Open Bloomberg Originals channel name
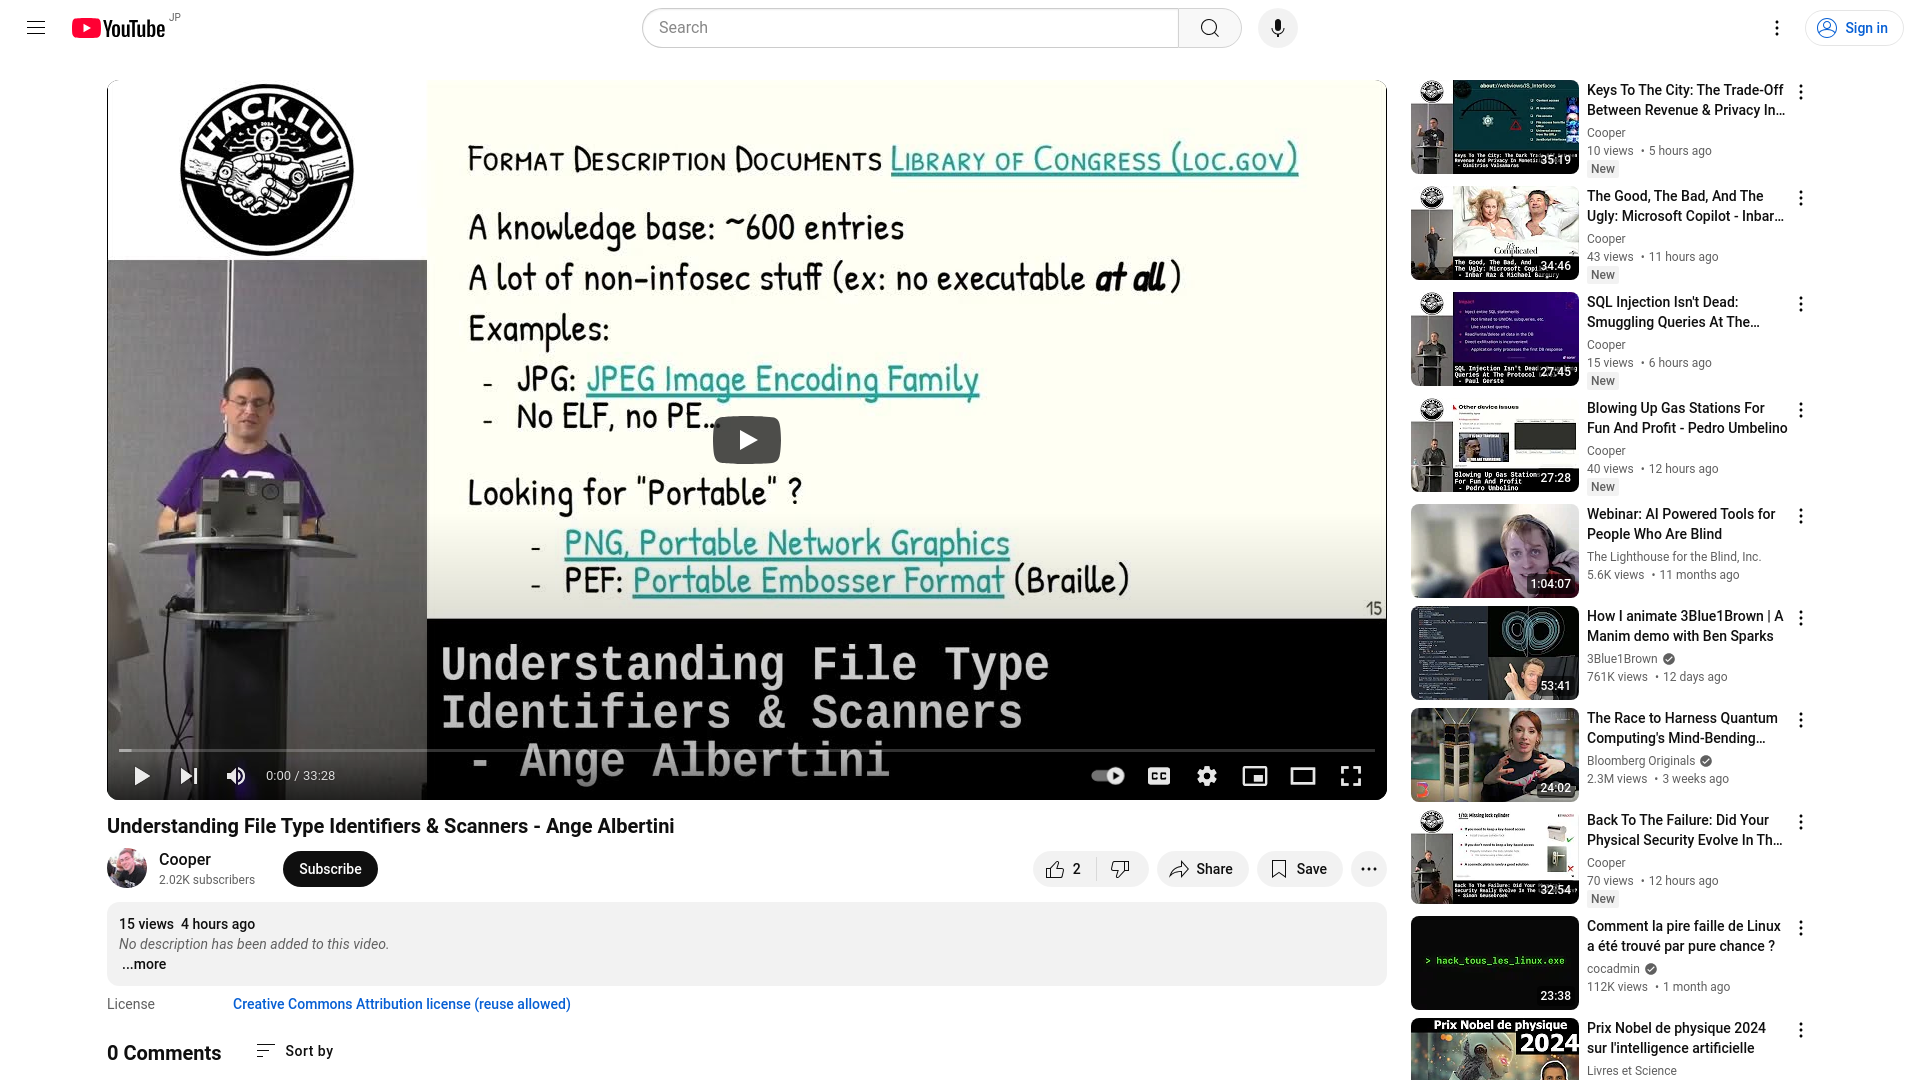 [1641, 761]
